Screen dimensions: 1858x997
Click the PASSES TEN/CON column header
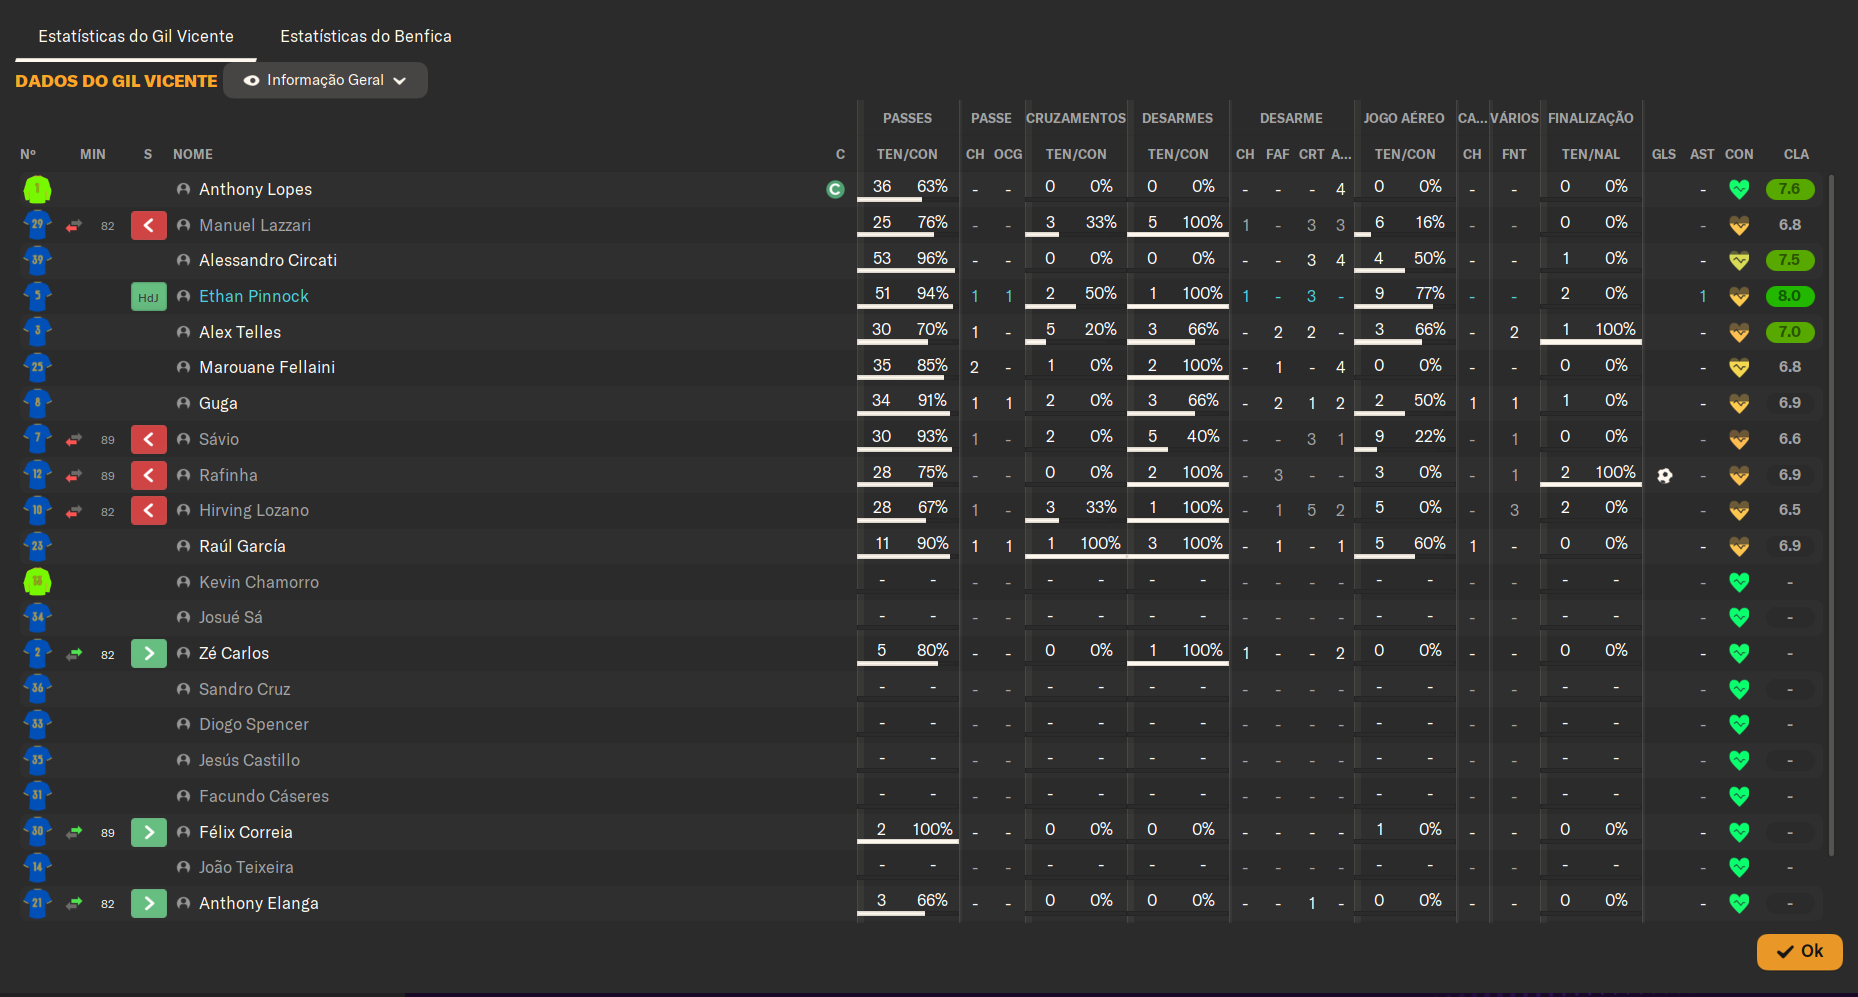pyautogui.click(x=907, y=154)
